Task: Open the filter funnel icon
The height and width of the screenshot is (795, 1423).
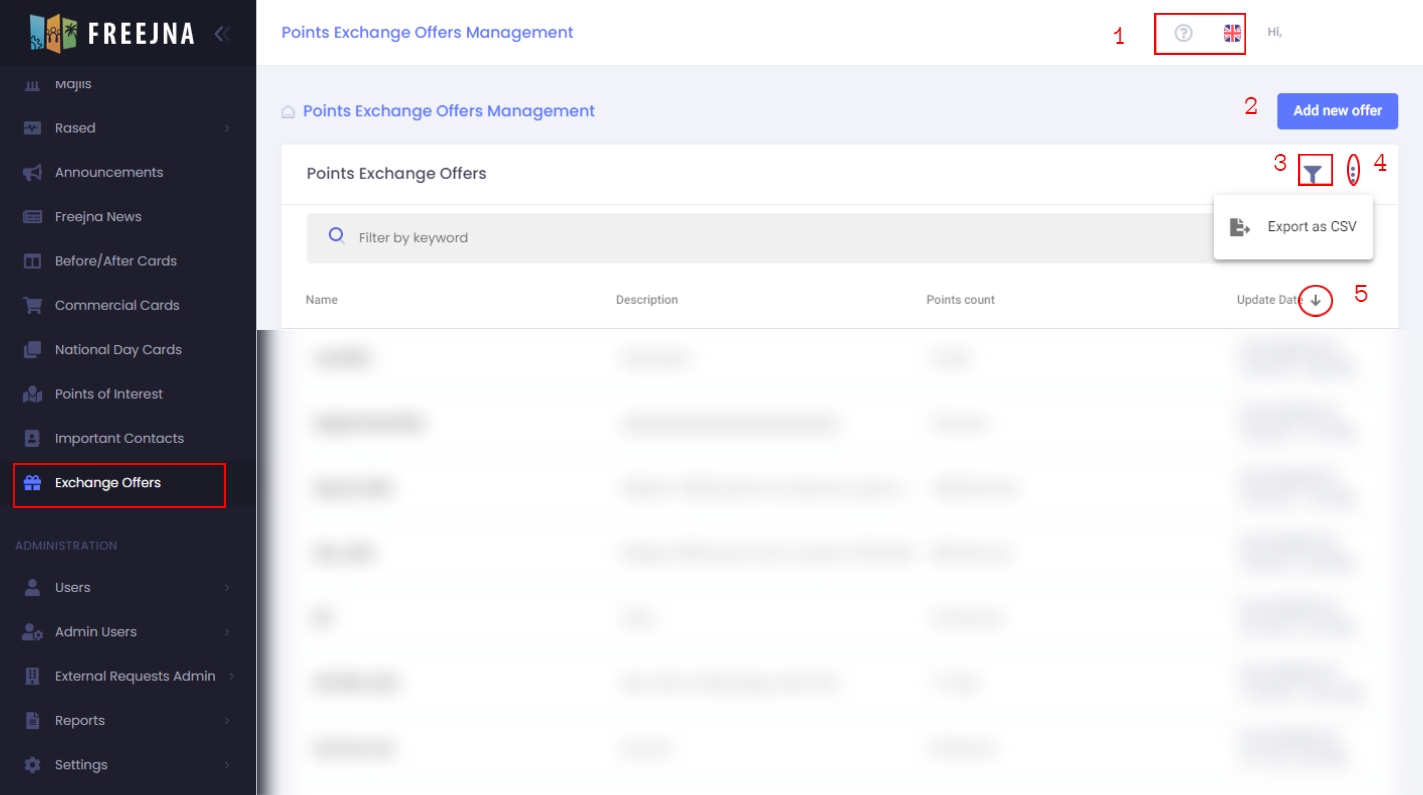Action: click(1314, 173)
